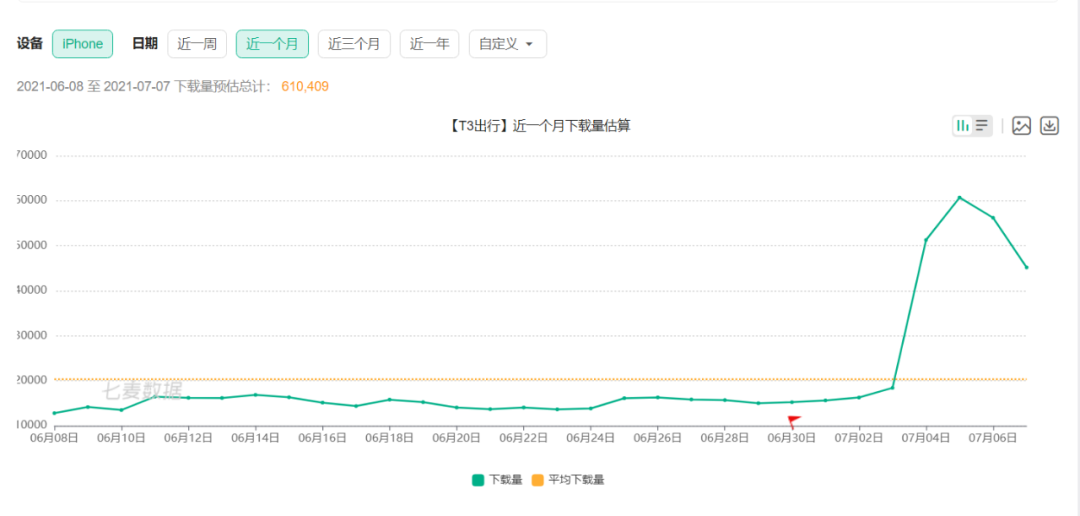The height and width of the screenshot is (516, 1080).
Task: Switch to list view icon
Action: click(x=982, y=126)
